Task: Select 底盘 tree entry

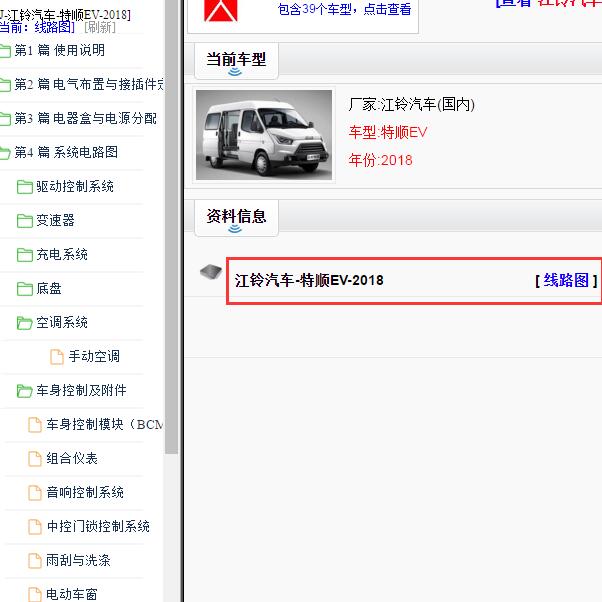Action: pos(49,288)
